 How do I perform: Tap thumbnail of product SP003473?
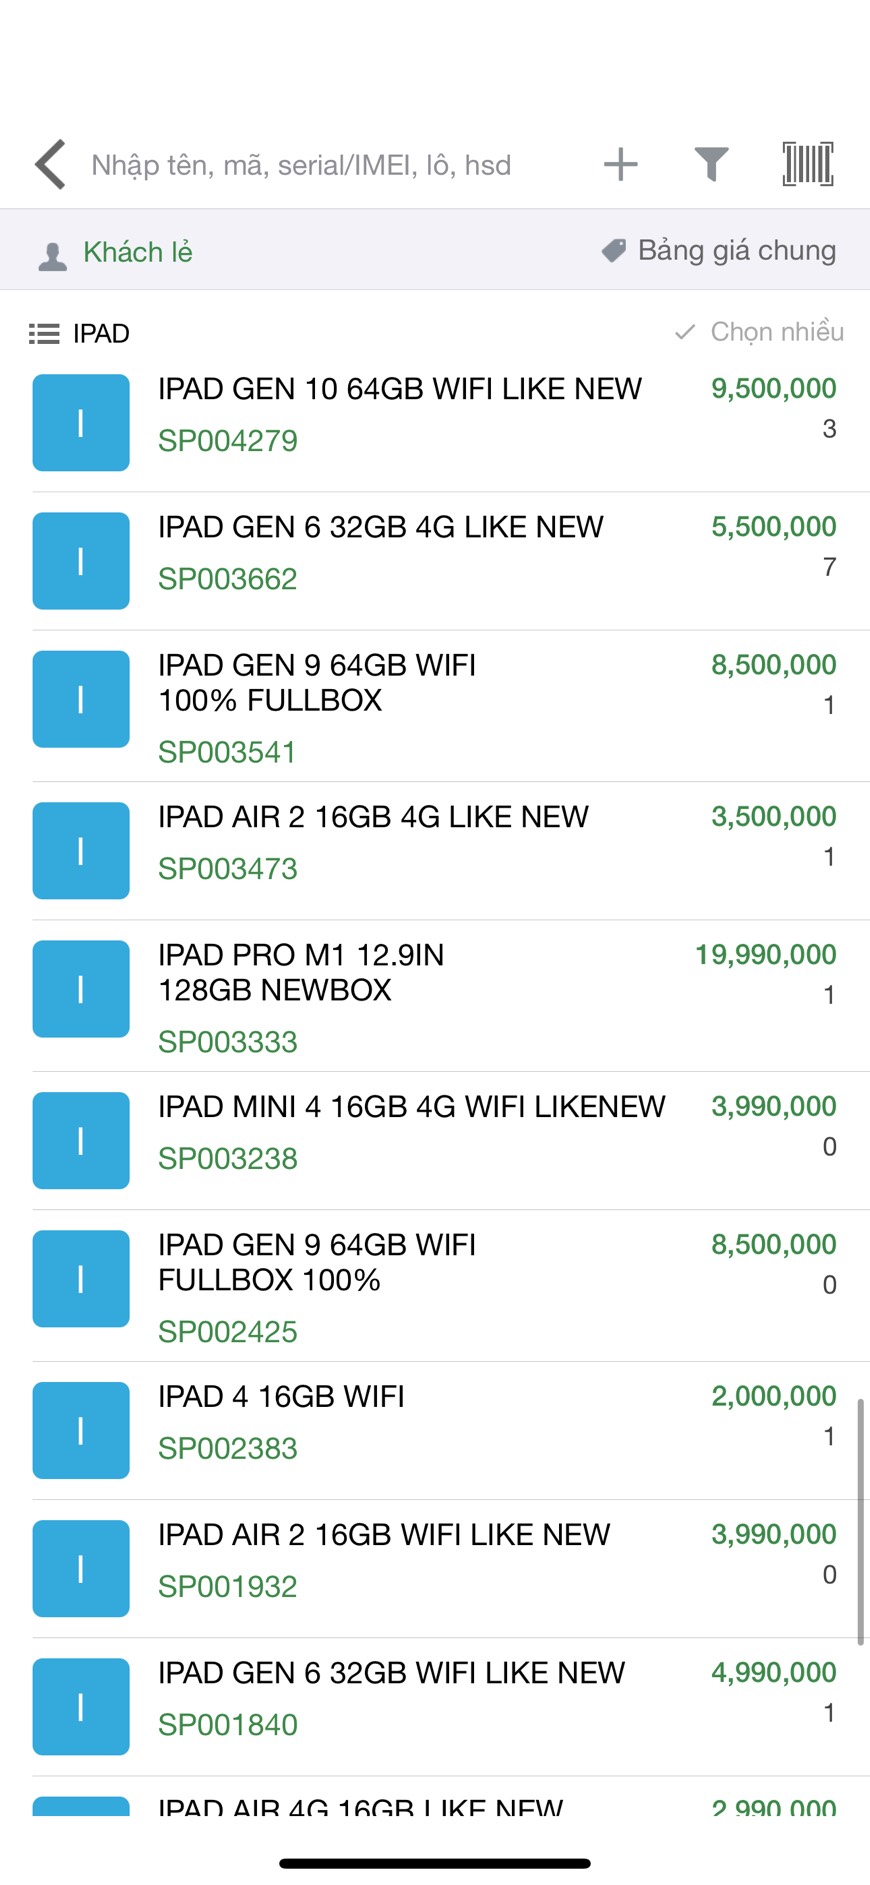coord(81,851)
